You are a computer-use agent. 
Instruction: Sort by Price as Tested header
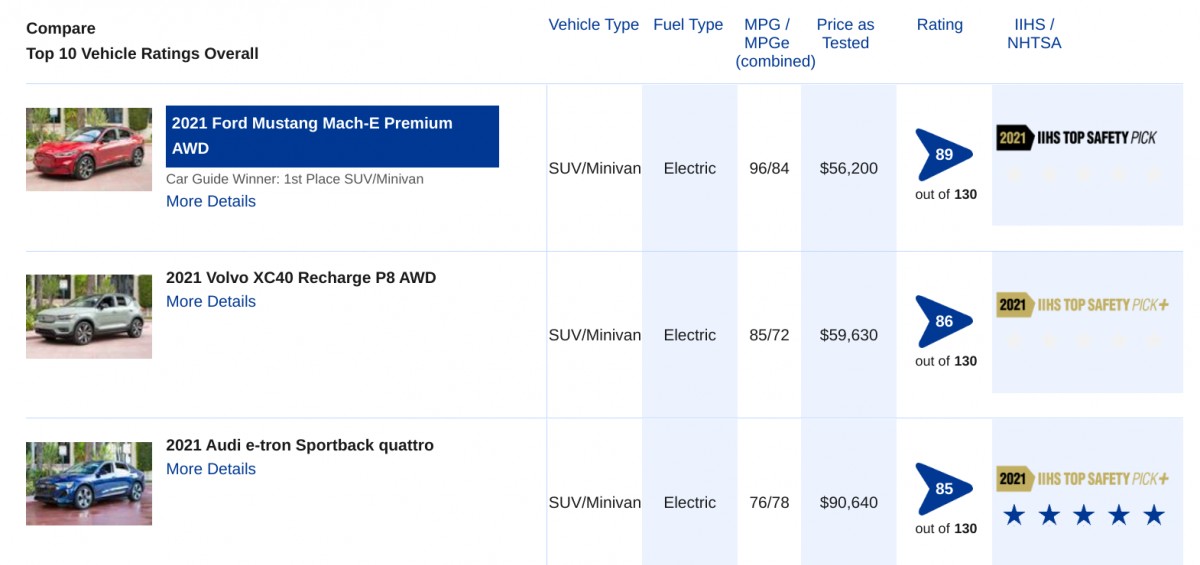point(845,34)
